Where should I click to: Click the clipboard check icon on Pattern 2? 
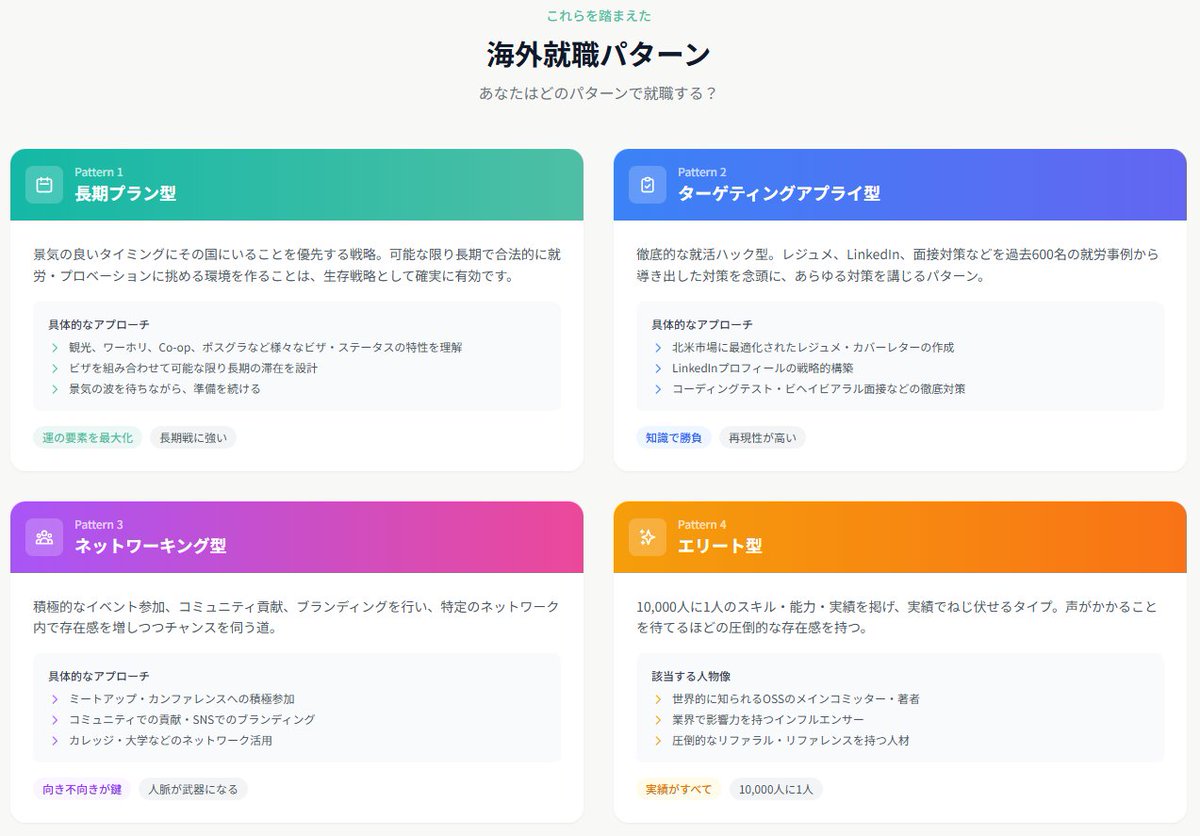pyautogui.click(x=647, y=185)
